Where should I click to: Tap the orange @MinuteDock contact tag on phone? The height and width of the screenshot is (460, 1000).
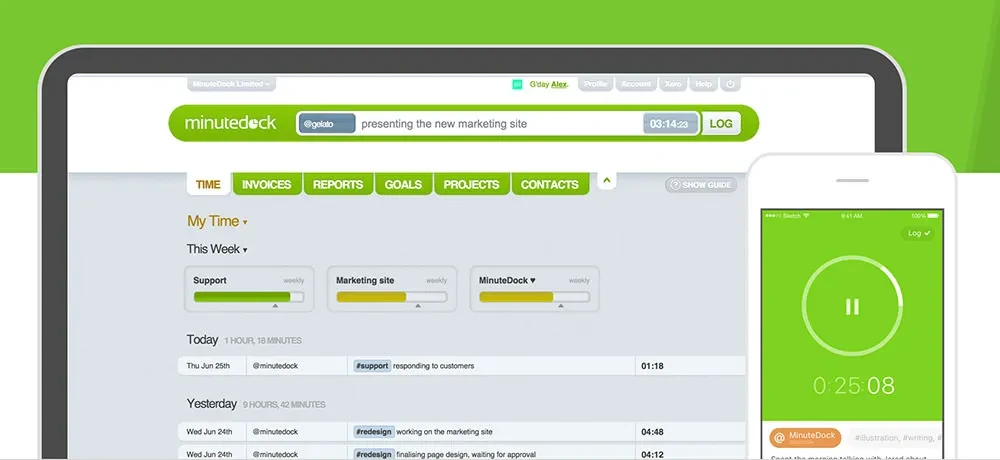click(x=805, y=438)
